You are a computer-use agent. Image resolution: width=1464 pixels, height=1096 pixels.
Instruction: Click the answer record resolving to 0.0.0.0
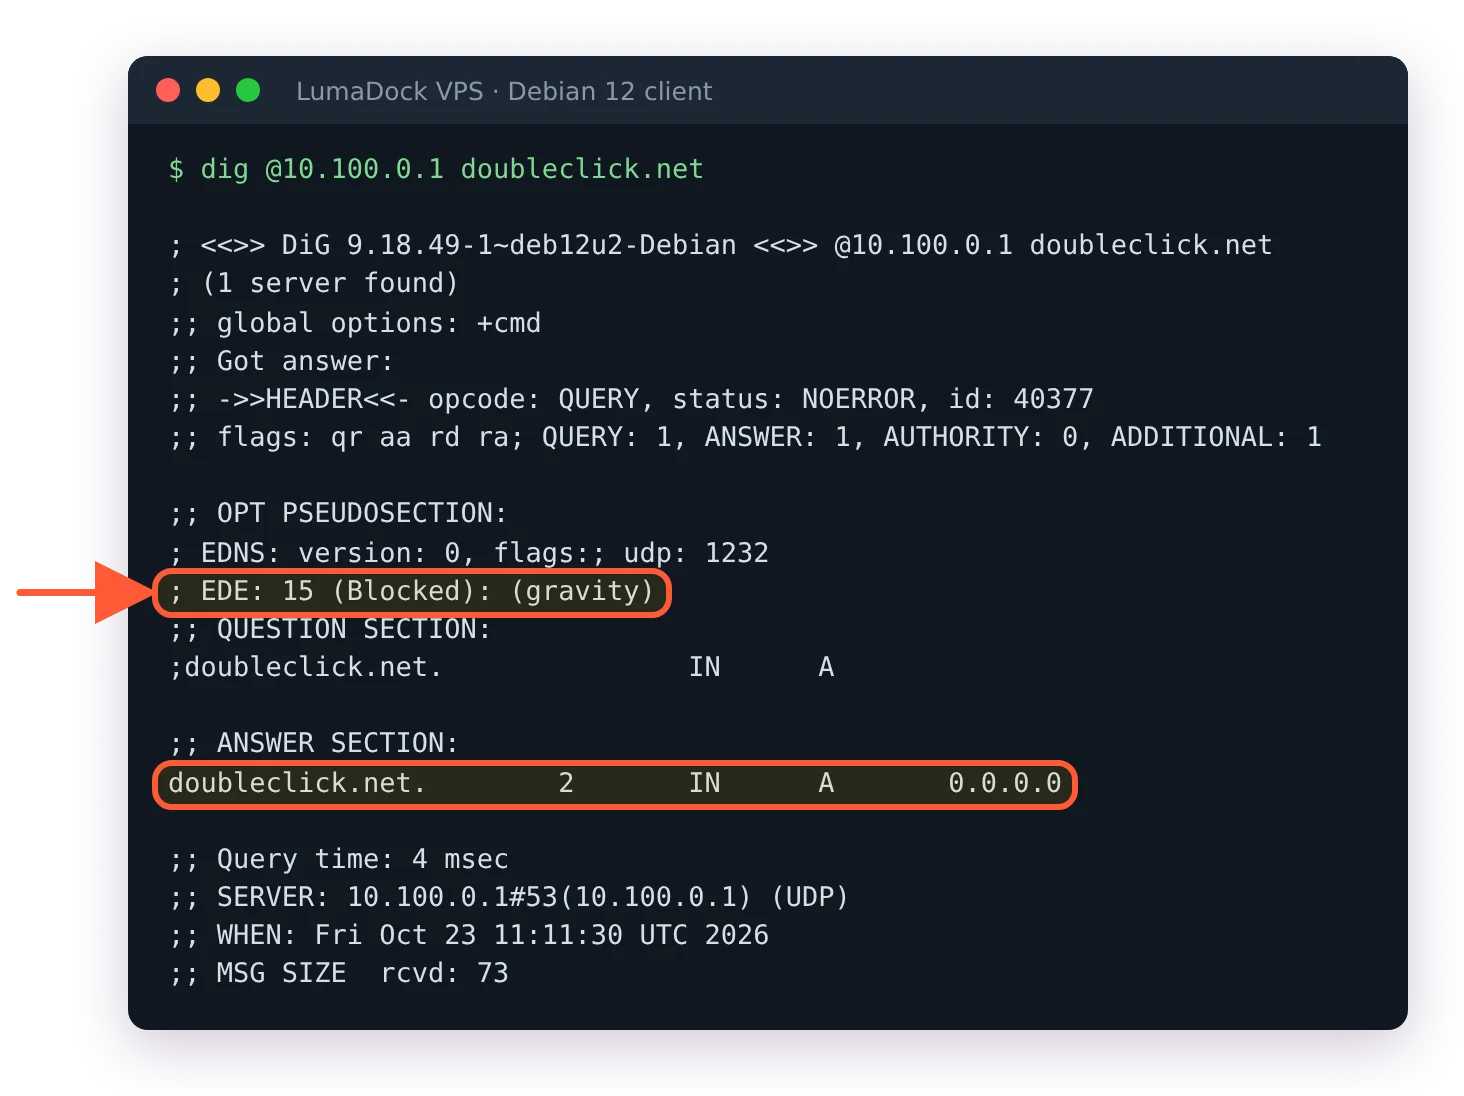pyautogui.click(x=614, y=784)
